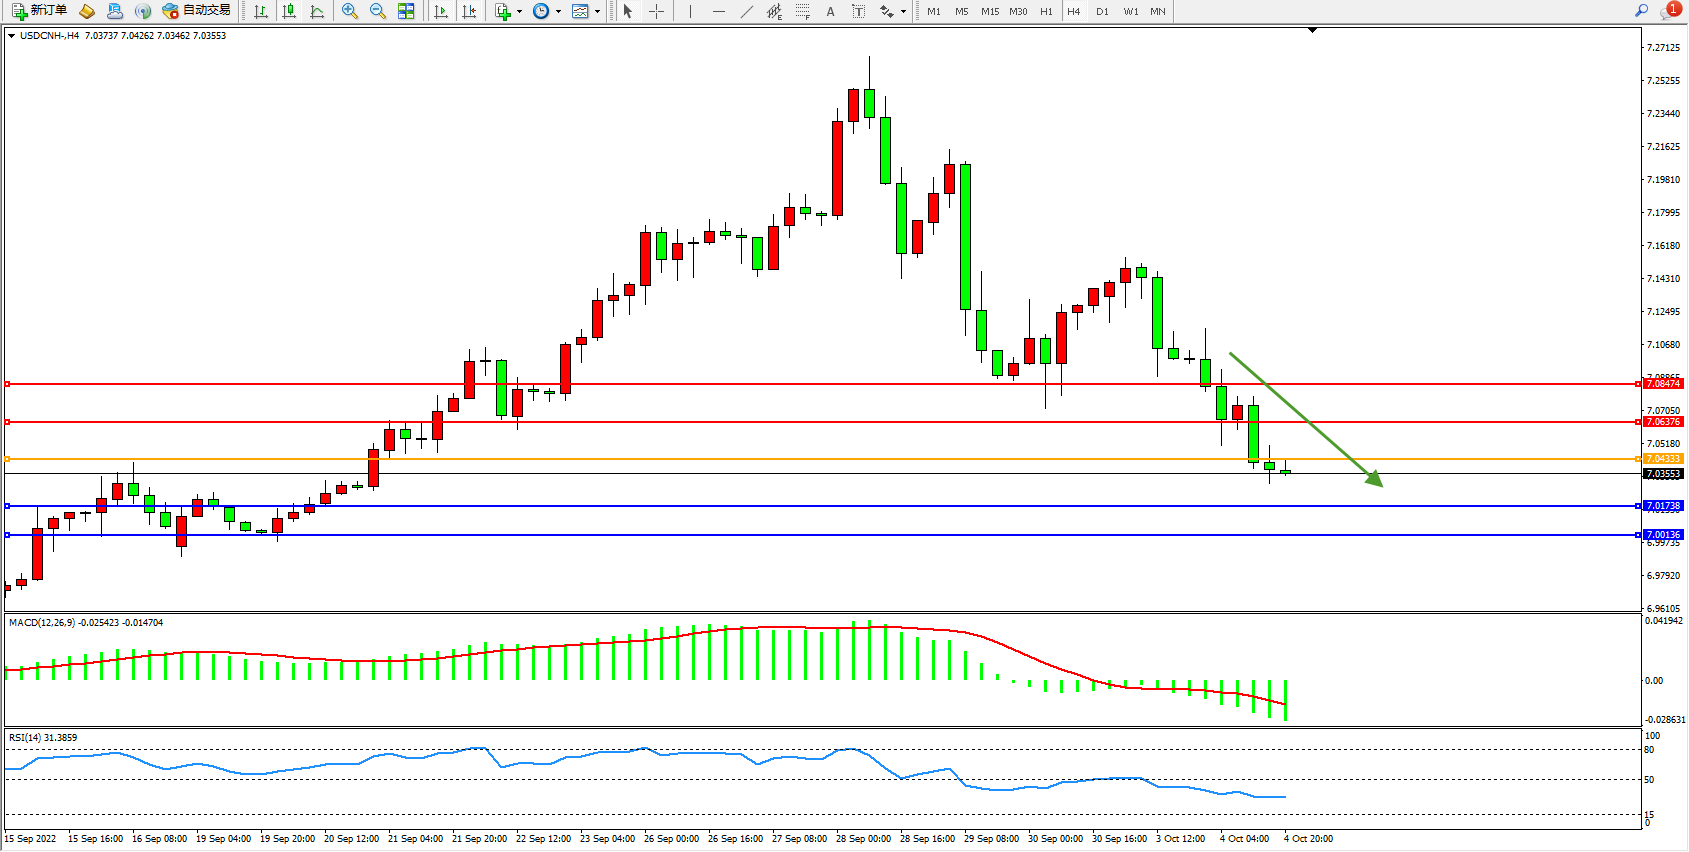Toggle chart auto scroll icon
Screen dimensions: 1689x852
click(x=441, y=11)
